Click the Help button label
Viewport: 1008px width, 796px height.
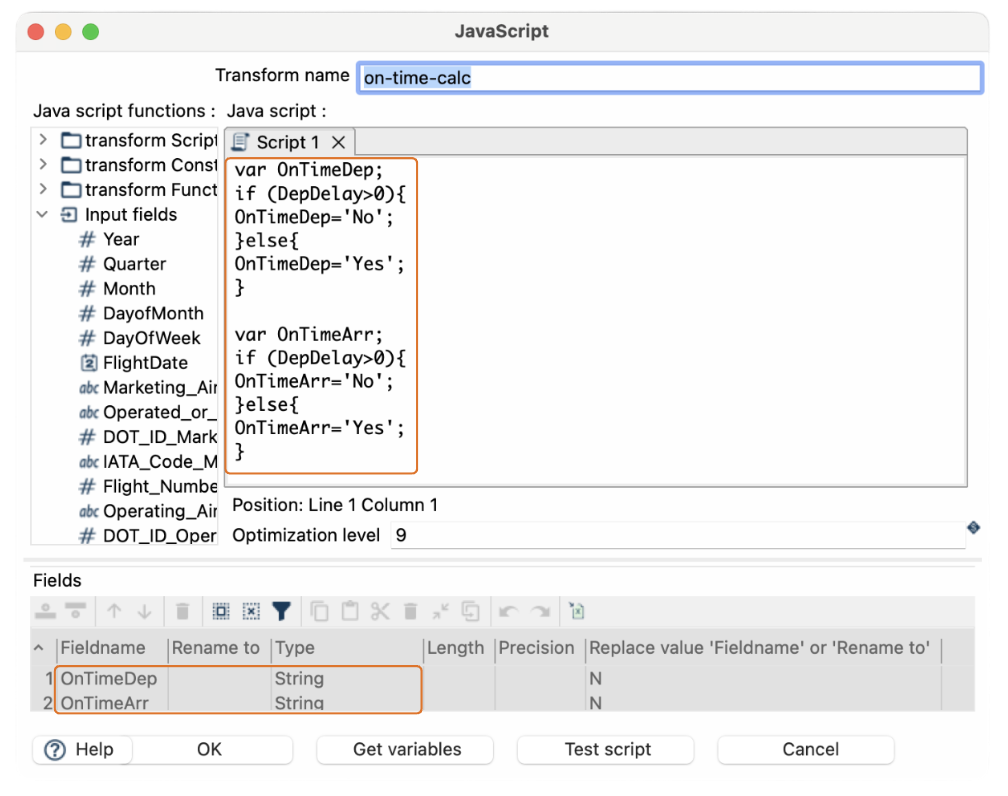click(94, 750)
